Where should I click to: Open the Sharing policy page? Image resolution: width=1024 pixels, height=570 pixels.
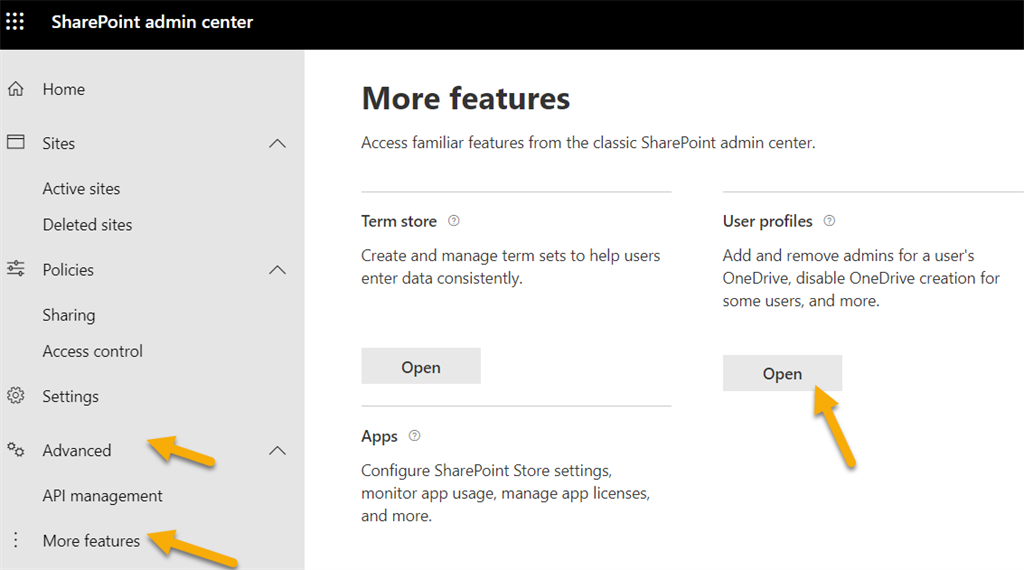tap(69, 315)
